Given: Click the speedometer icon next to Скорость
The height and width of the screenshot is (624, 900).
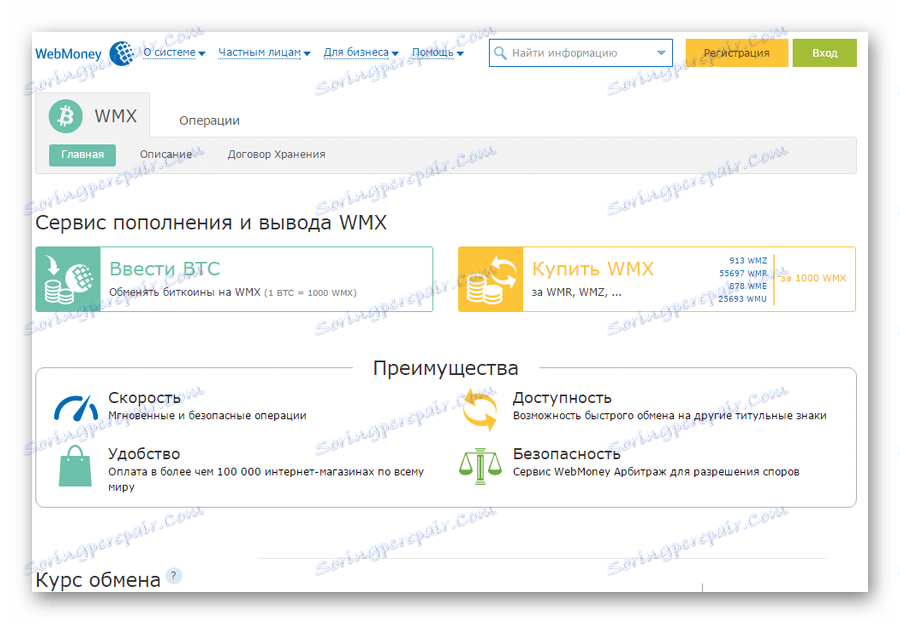Looking at the screenshot, I should [76, 408].
